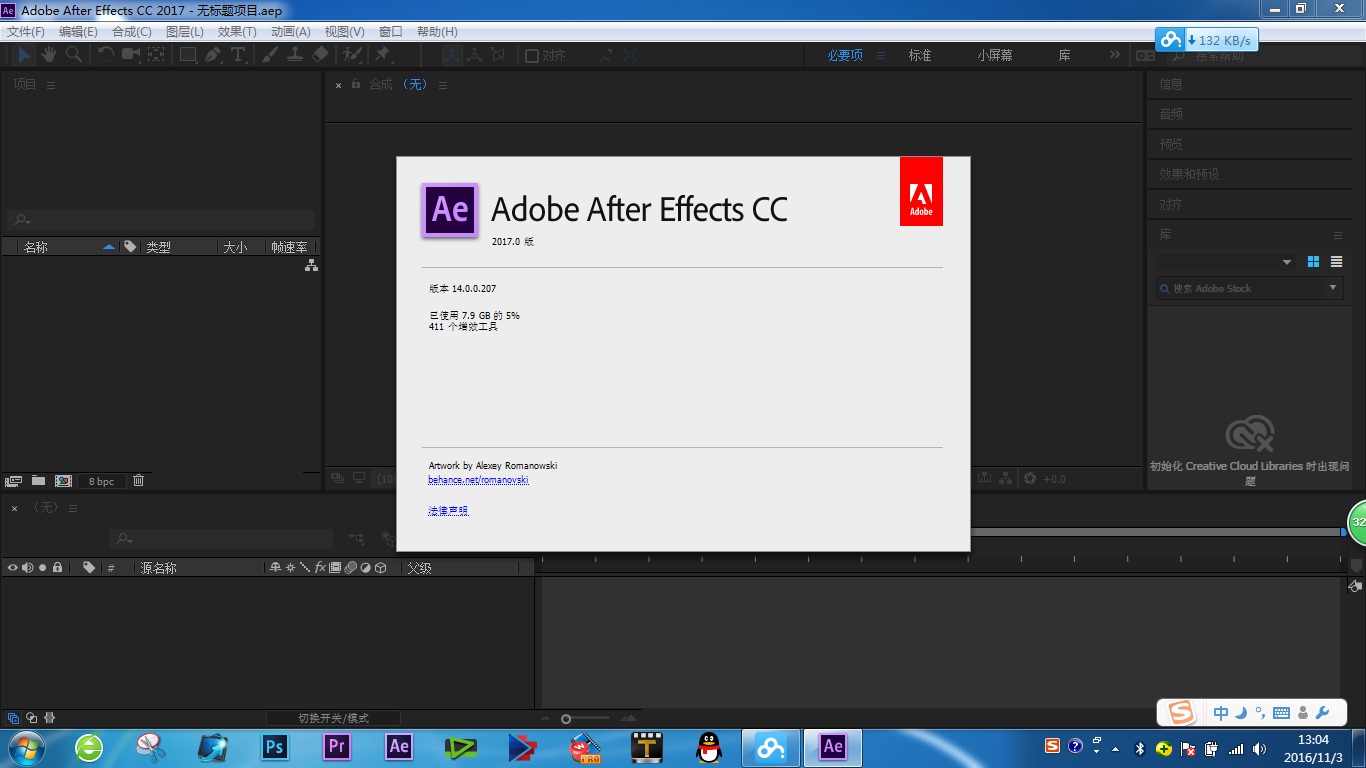Select the Roto Brush tool
Screen dimensions: 1366x768
pyautogui.click(x=352, y=55)
